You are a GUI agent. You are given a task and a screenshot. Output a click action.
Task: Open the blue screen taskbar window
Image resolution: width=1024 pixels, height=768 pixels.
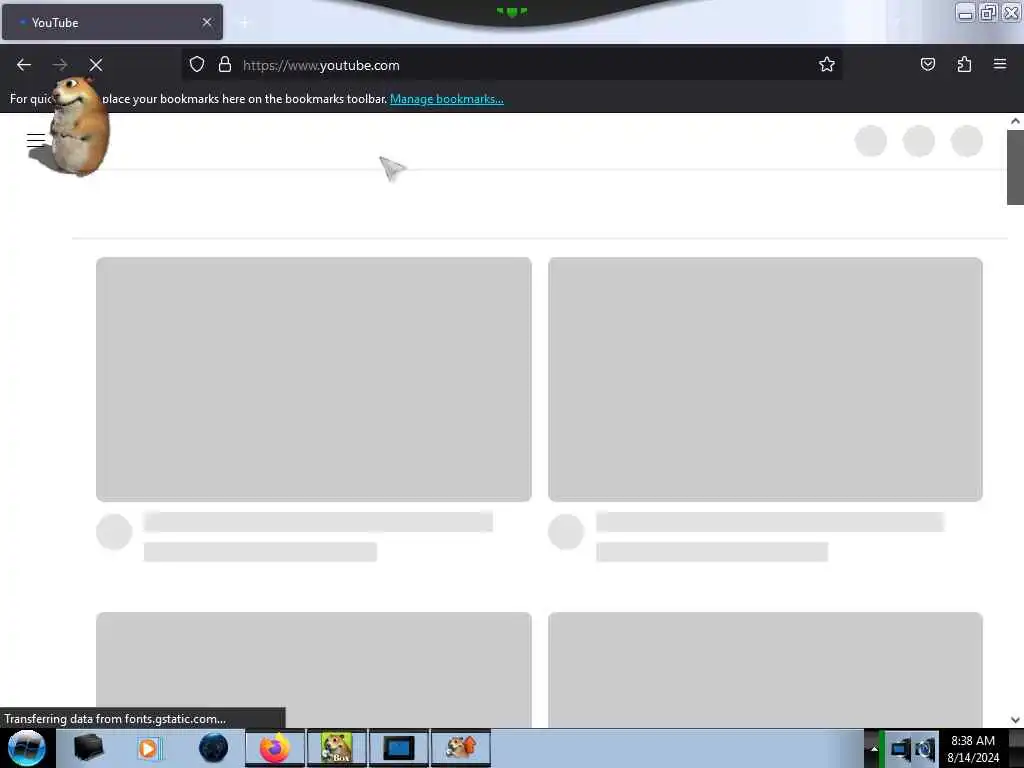[398, 748]
